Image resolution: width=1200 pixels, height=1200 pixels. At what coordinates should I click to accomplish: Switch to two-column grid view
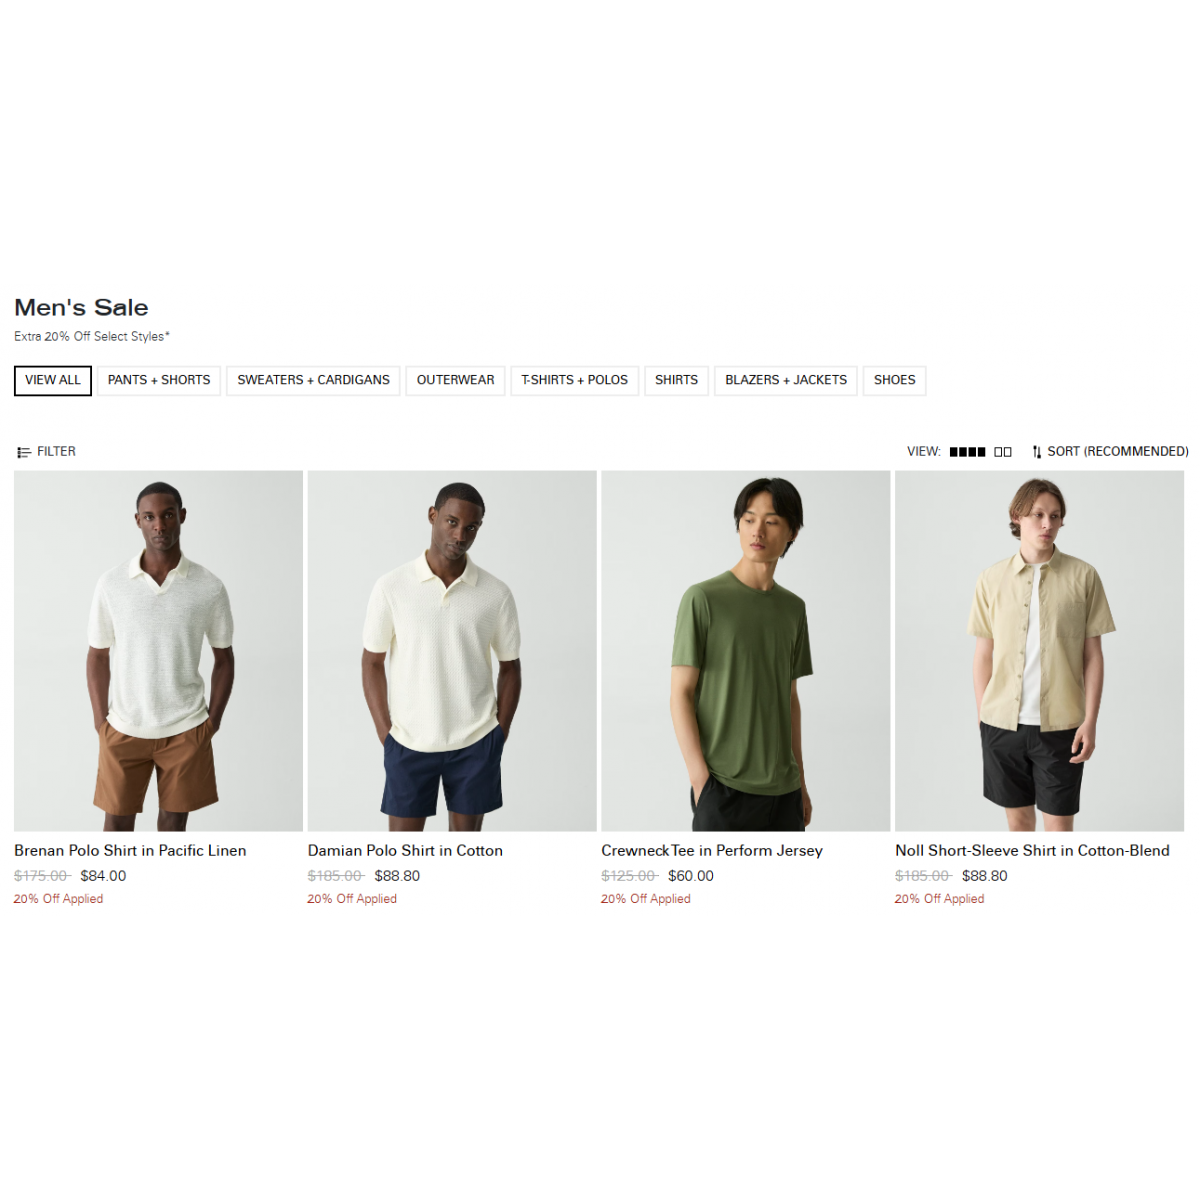[x=1003, y=452]
